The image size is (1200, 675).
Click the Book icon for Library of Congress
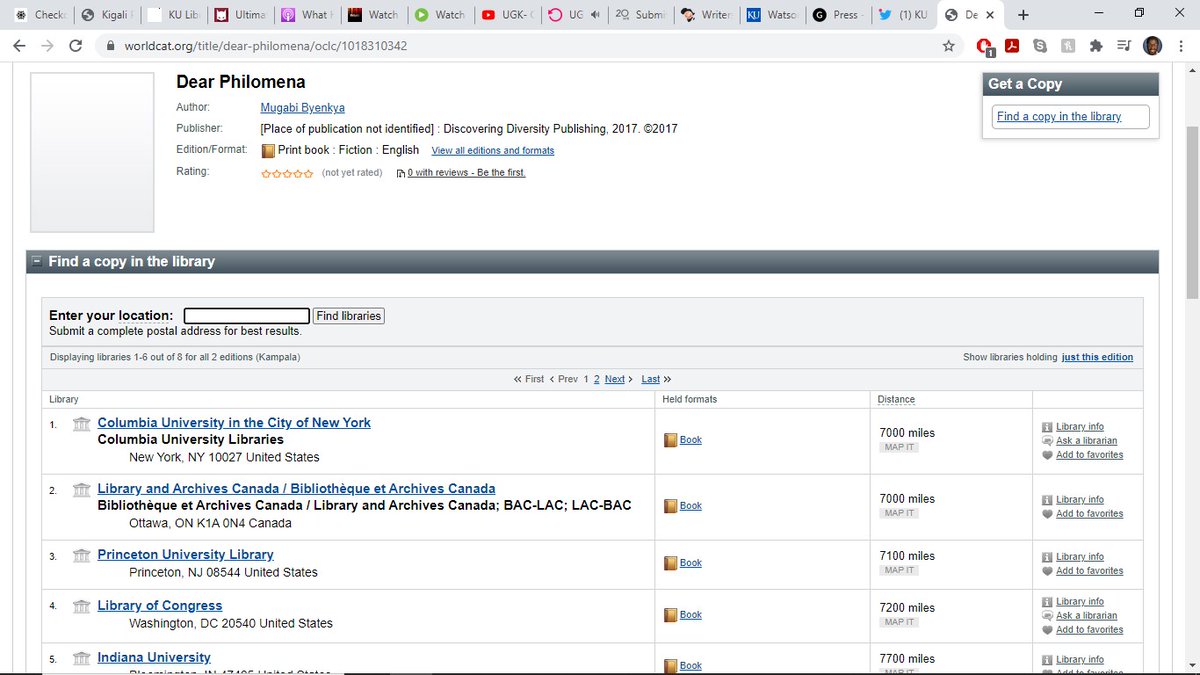671,615
